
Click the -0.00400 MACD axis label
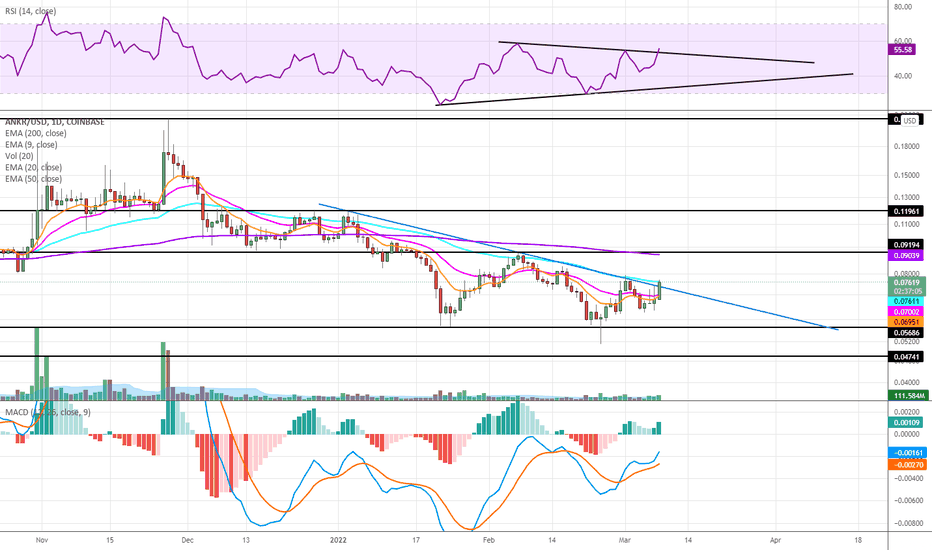908,479
